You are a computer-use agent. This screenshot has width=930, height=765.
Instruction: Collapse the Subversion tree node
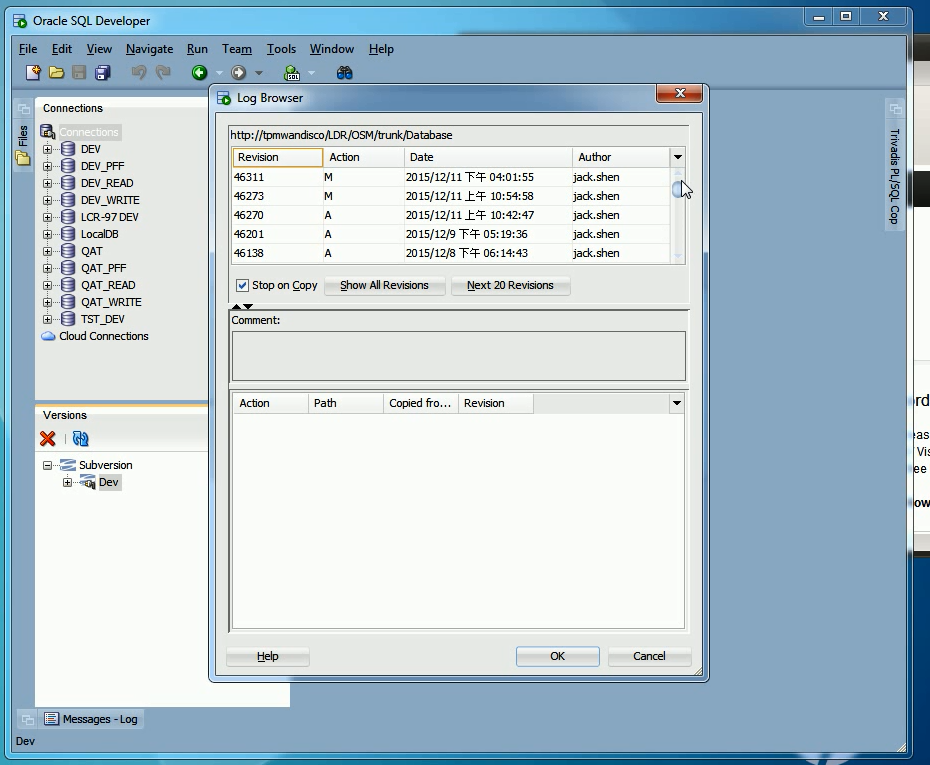tap(47, 466)
